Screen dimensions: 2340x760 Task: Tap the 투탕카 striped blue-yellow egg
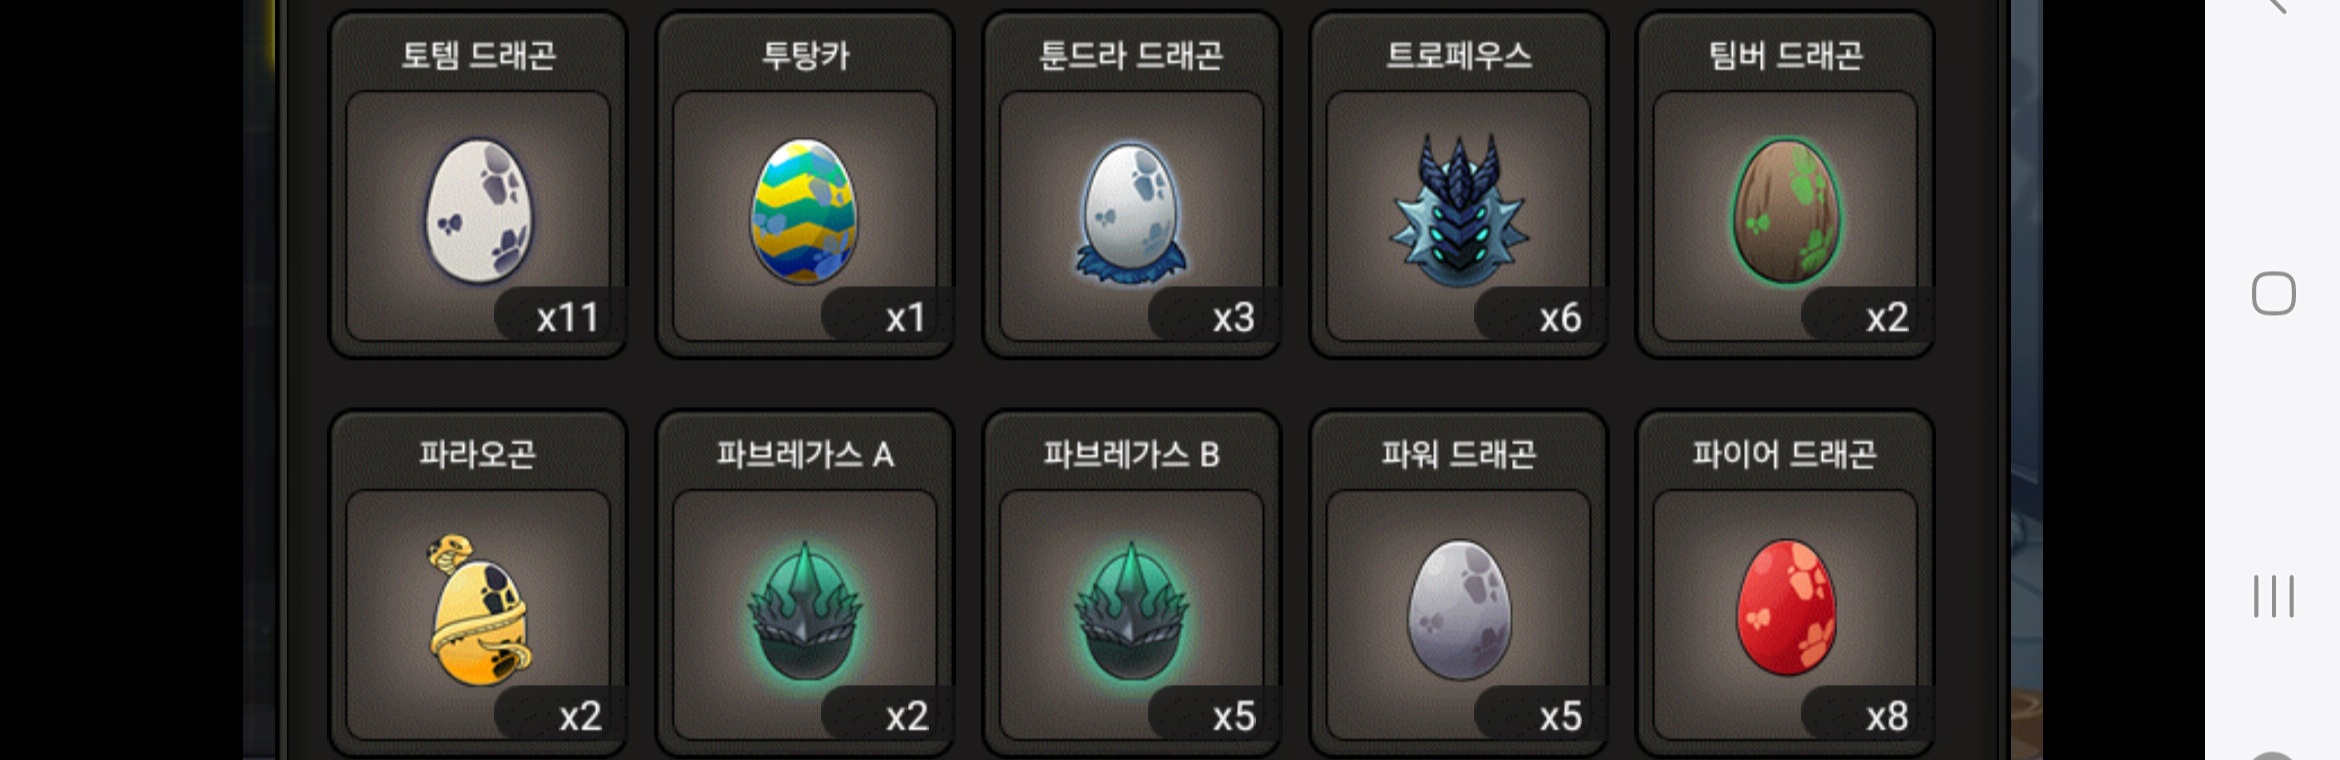tap(804, 211)
